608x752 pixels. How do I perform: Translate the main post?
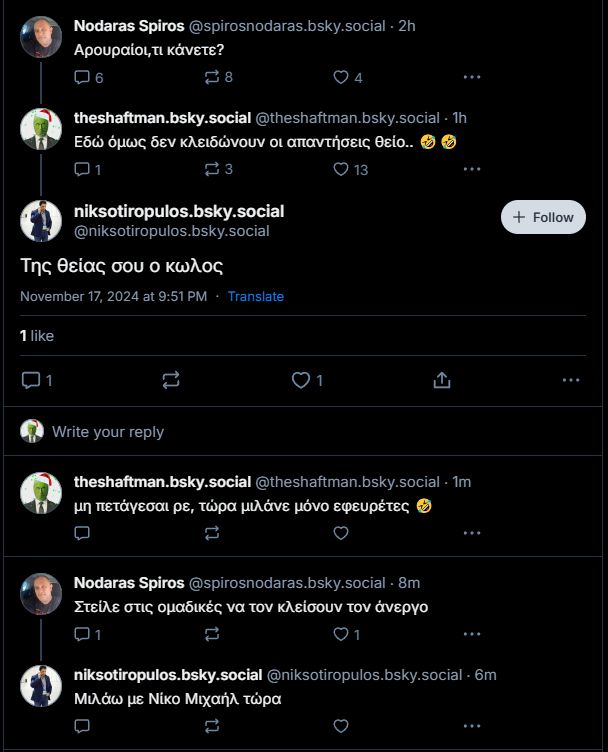coord(255,296)
